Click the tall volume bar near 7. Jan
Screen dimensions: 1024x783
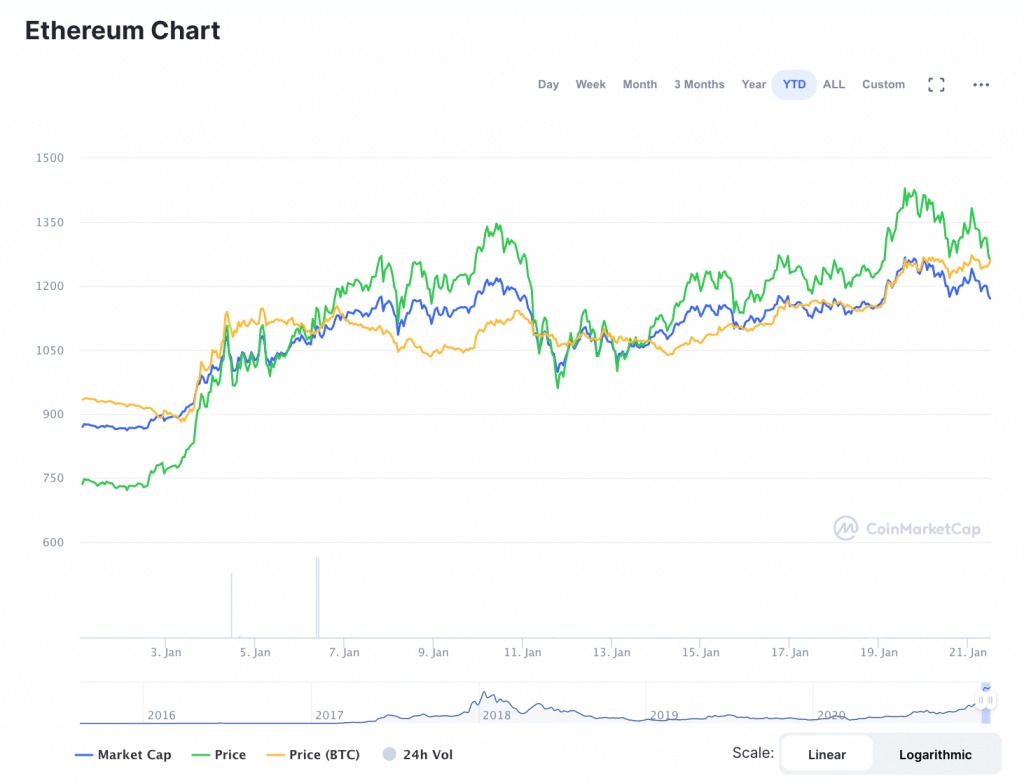(x=317, y=597)
